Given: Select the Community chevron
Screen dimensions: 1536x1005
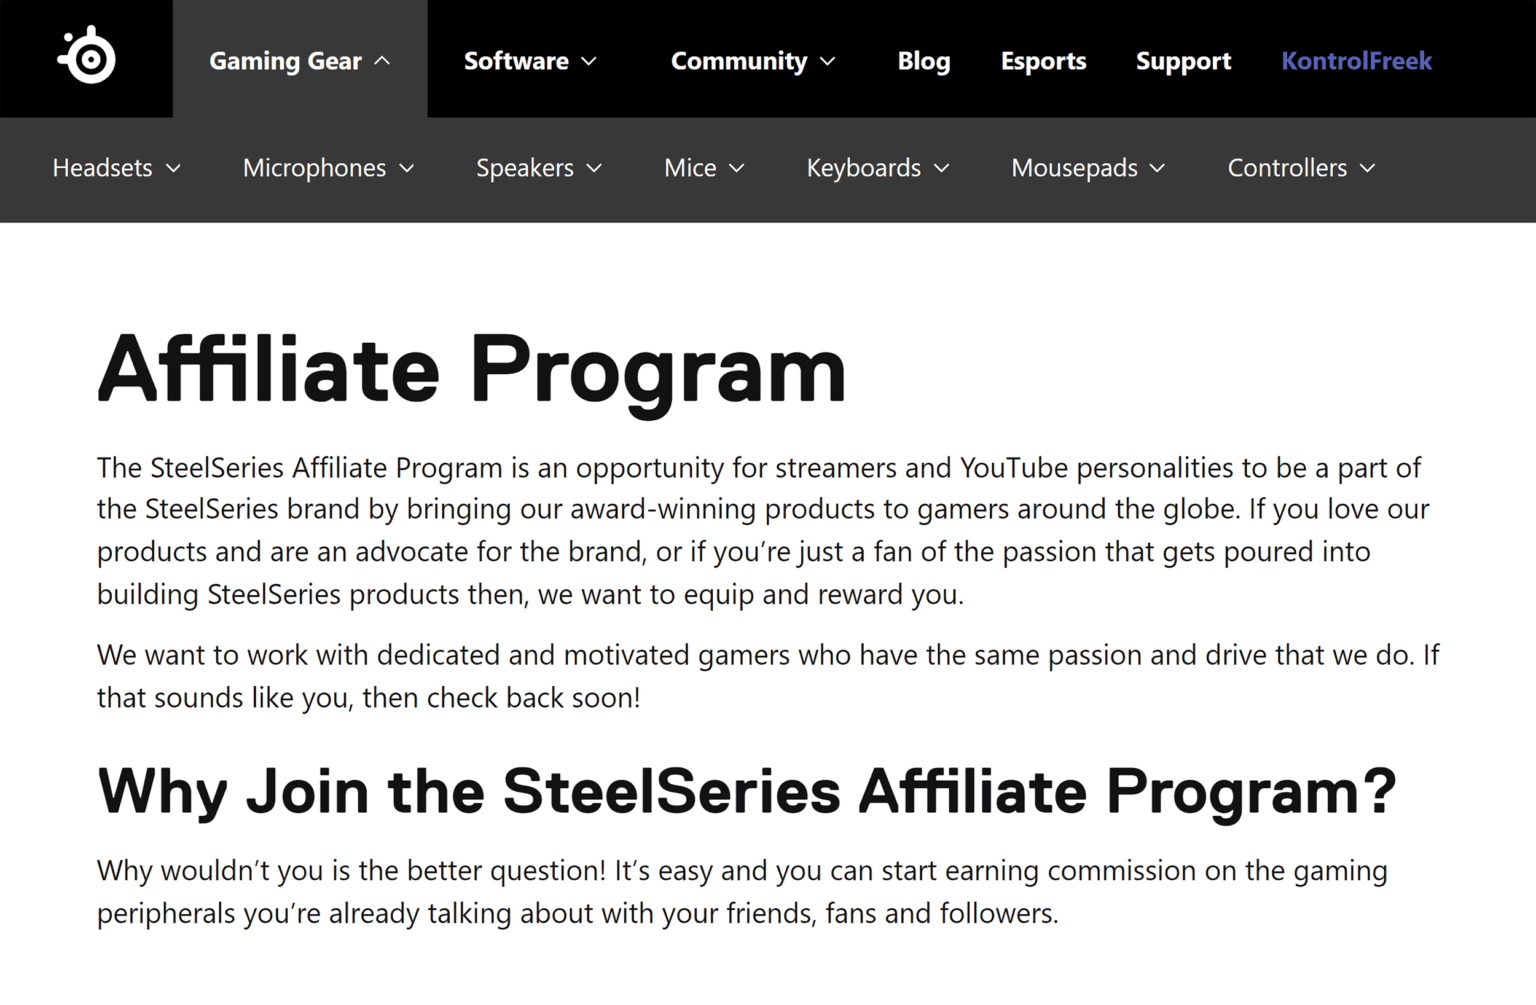Looking at the screenshot, I should (827, 60).
